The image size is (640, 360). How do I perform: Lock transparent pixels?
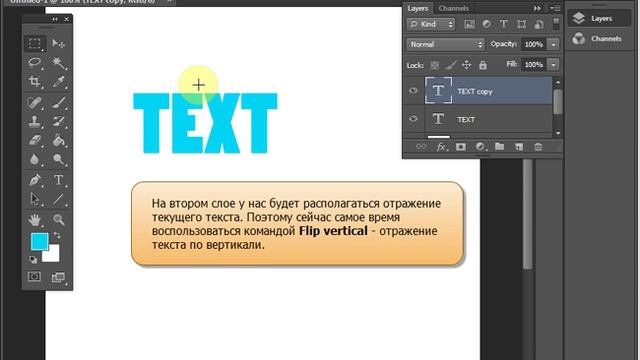tap(435, 65)
